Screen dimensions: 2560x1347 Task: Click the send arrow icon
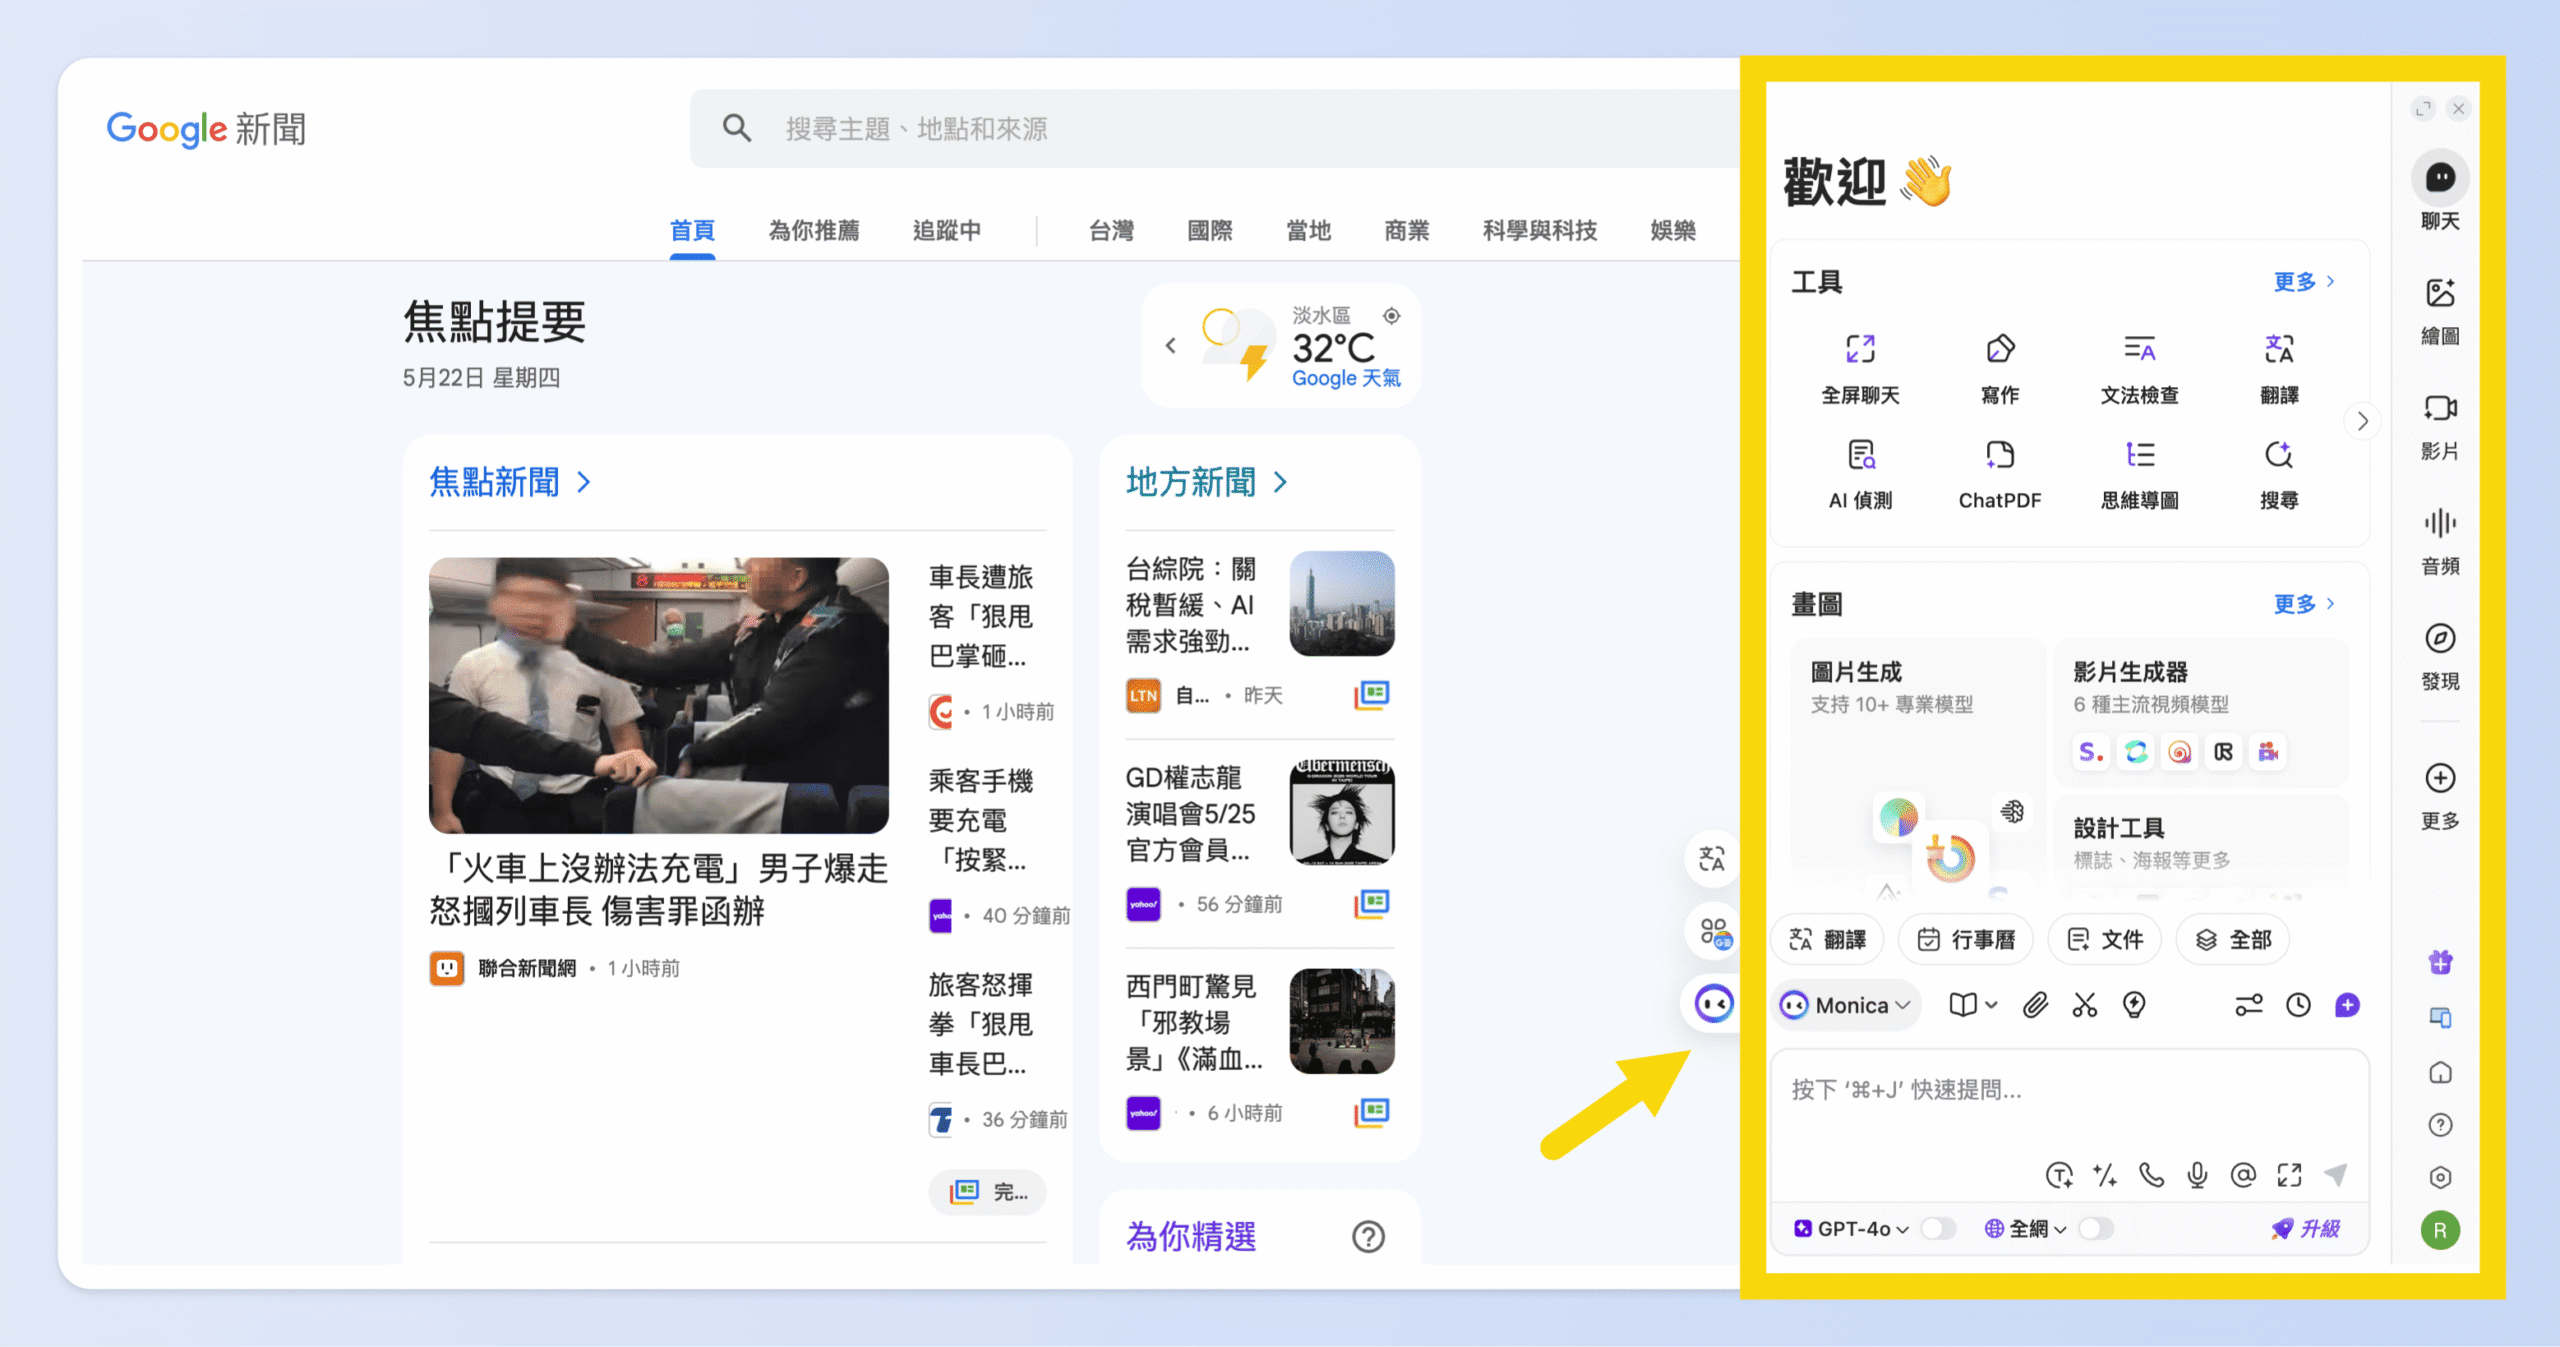(x=2335, y=1175)
